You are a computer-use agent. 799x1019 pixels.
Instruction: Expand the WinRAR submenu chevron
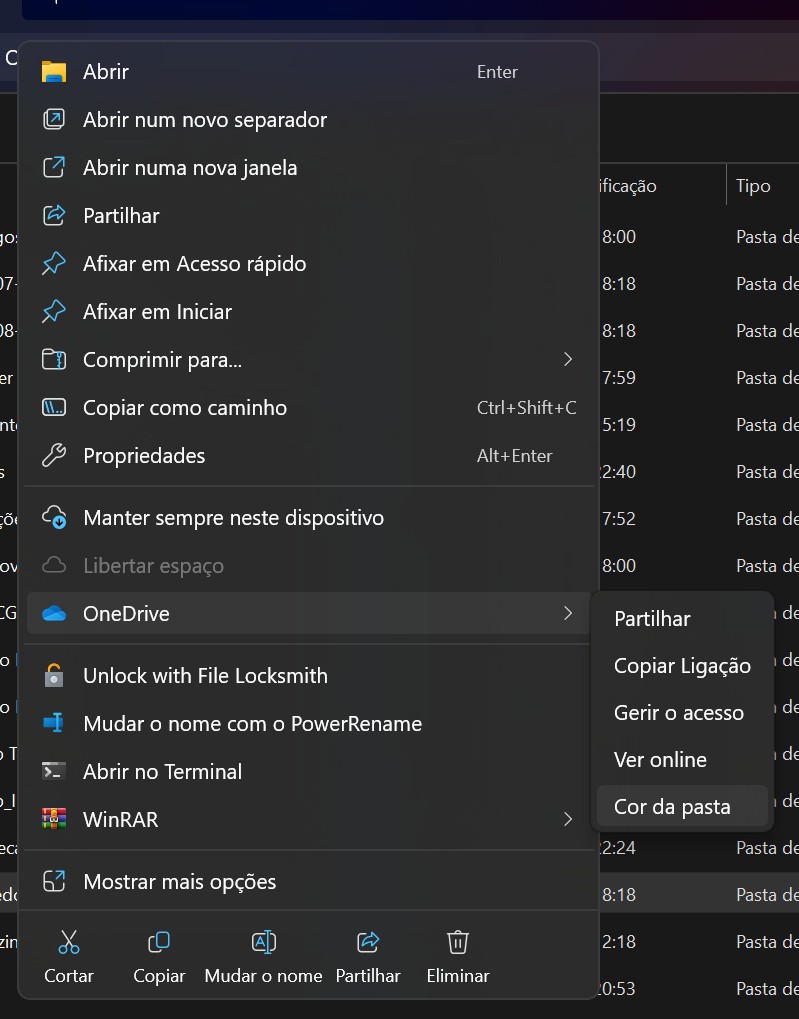pos(568,819)
